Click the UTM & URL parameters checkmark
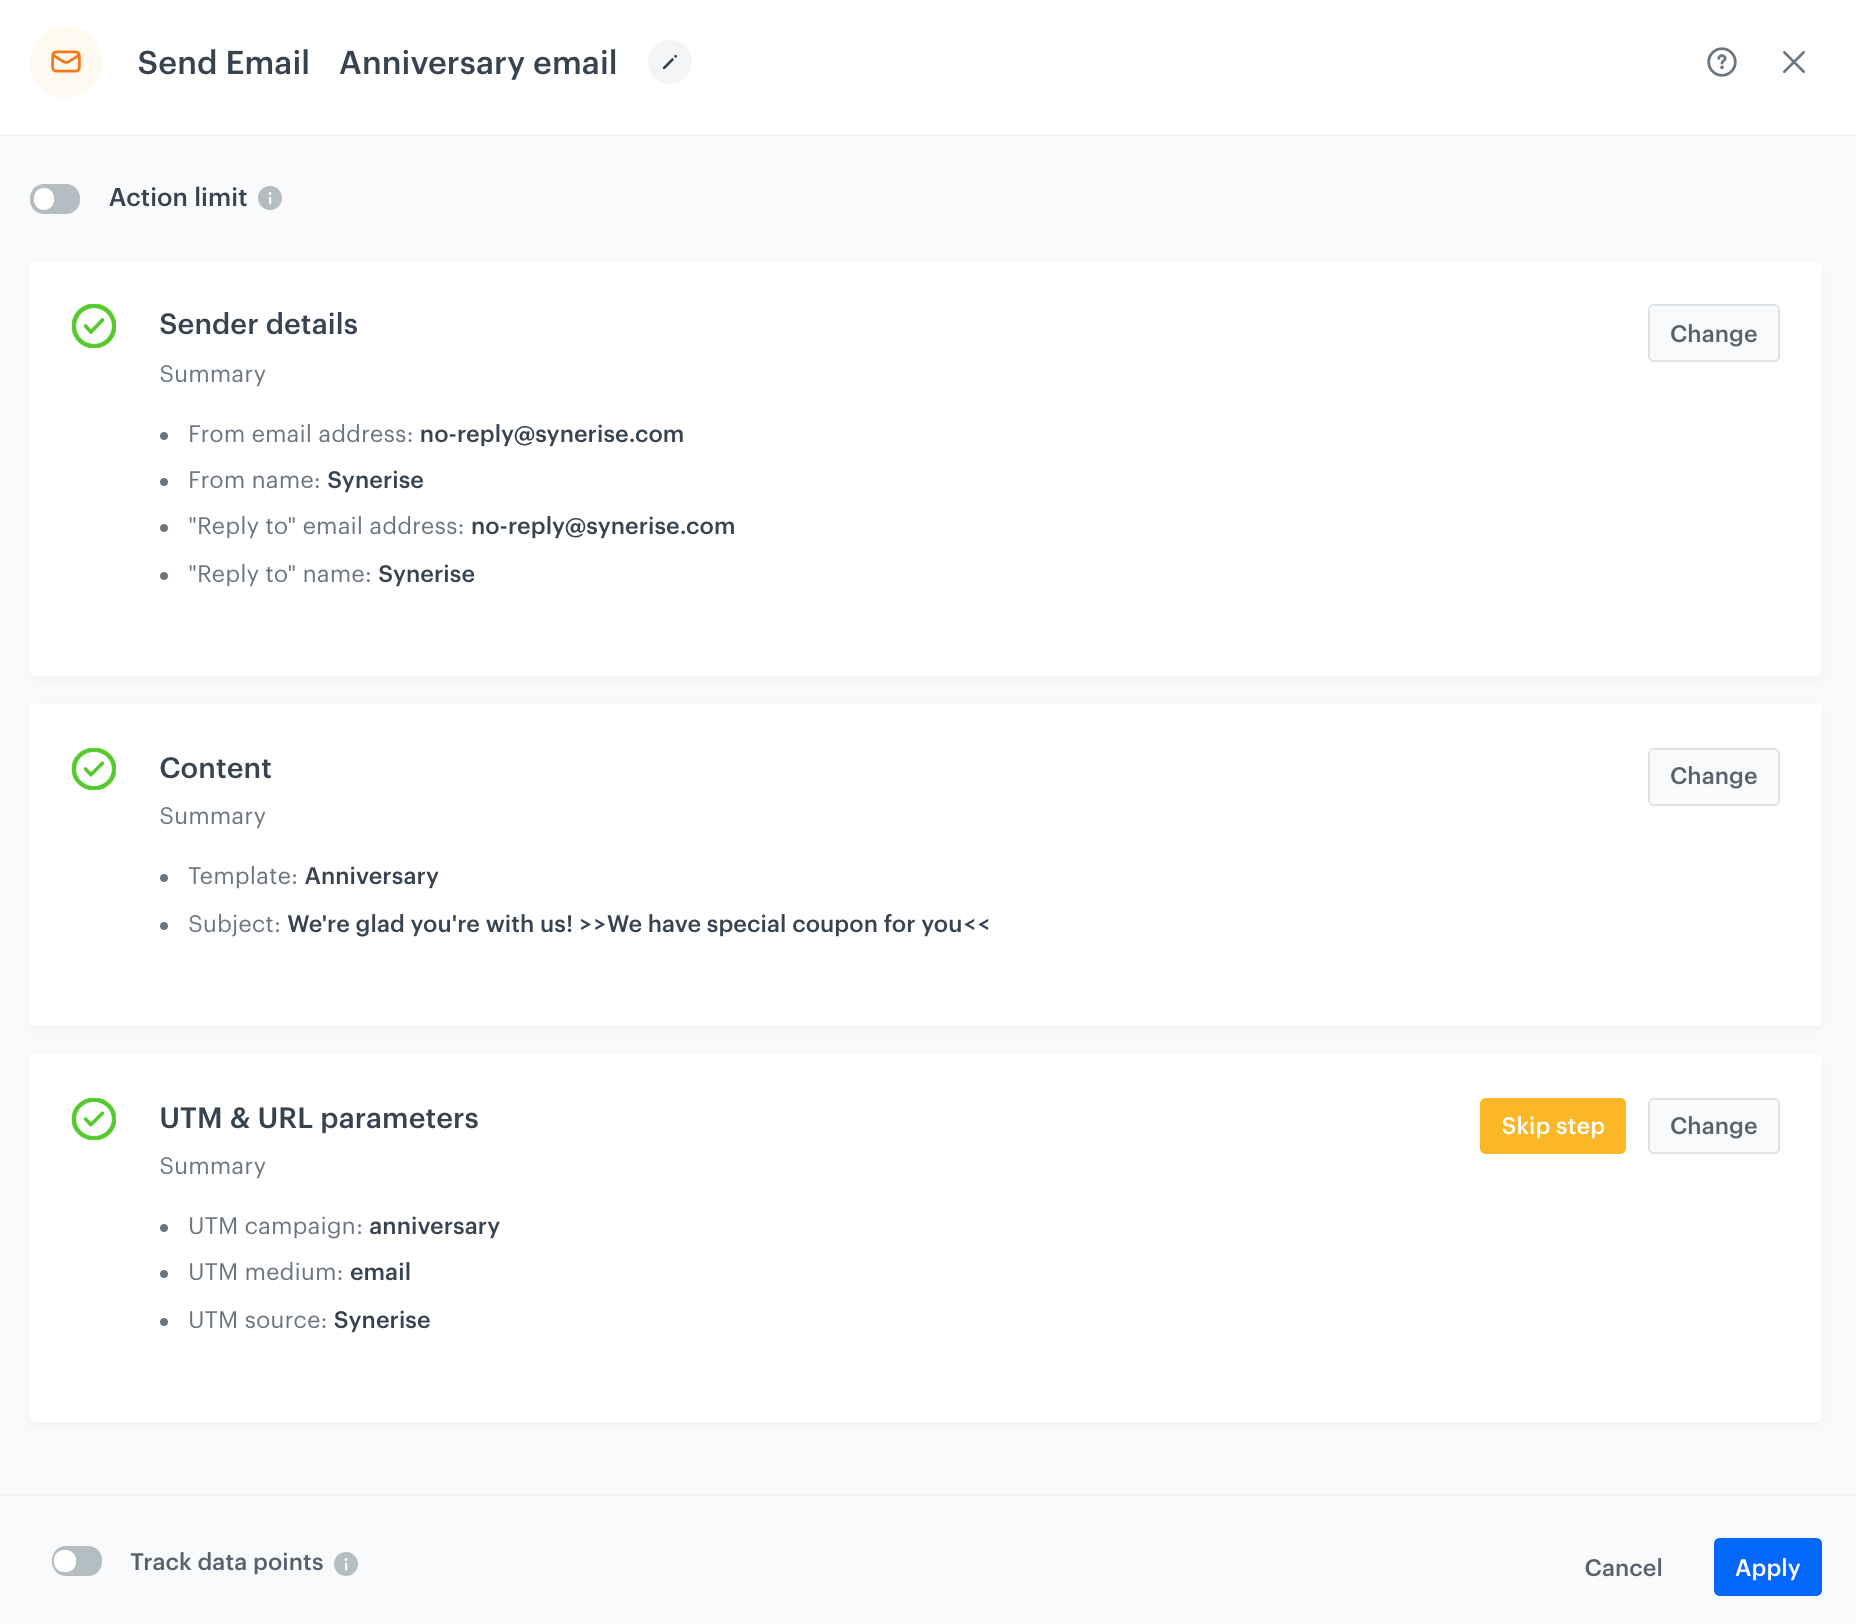 pos(93,1119)
